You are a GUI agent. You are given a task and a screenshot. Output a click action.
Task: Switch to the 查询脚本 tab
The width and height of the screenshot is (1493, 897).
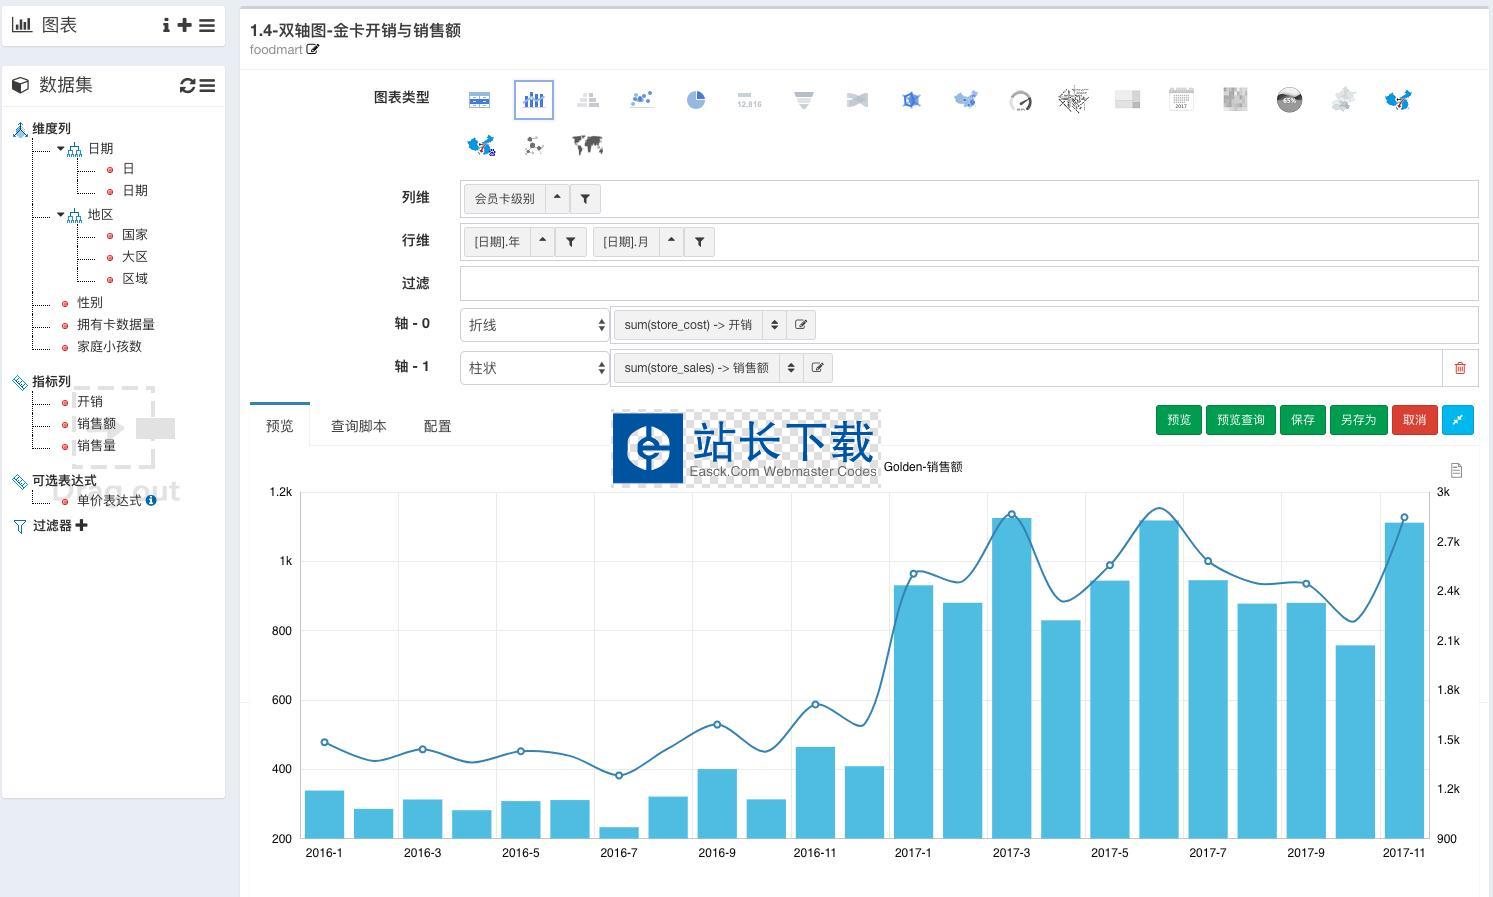pyautogui.click(x=358, y=426)
